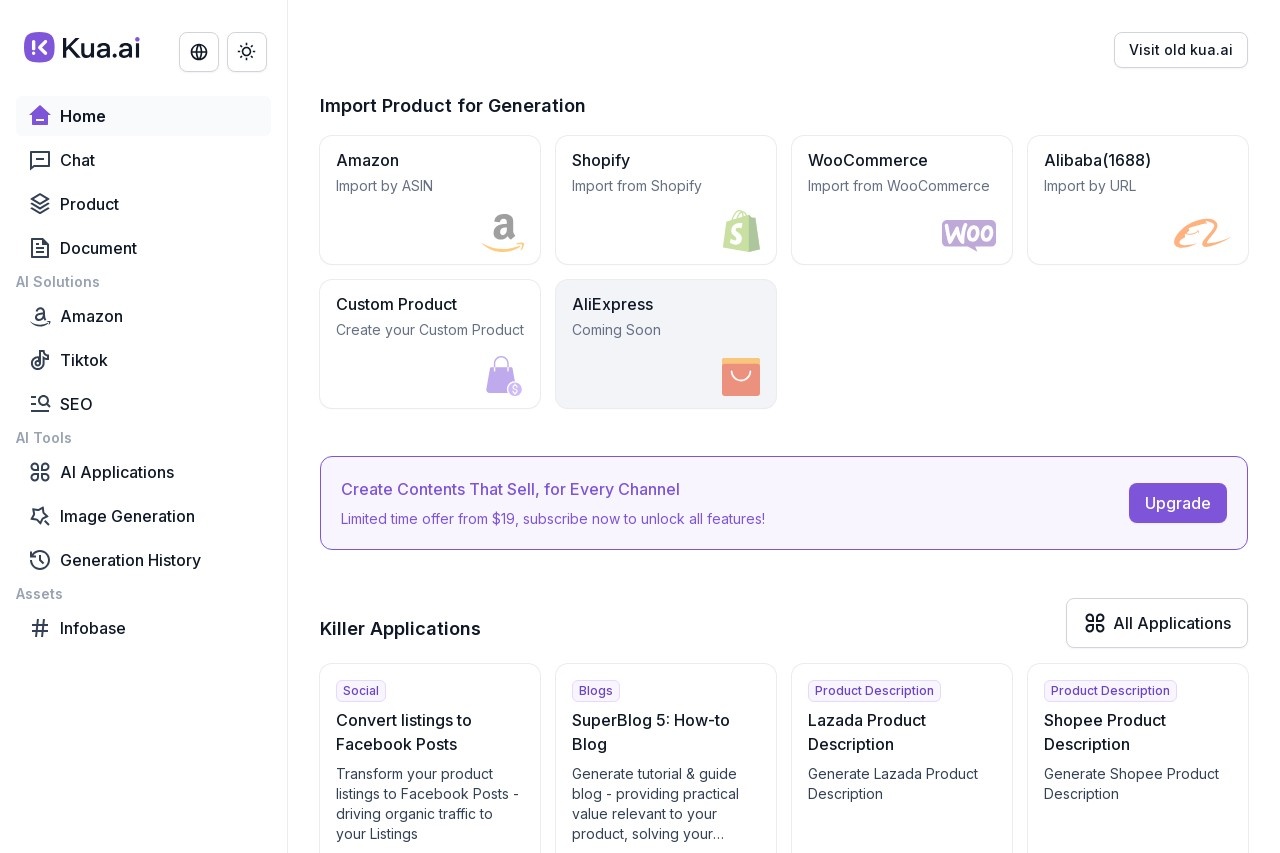Open the Product section in sidebar
This screenshot has height=853, width=1280.
[x=143, y=204]
